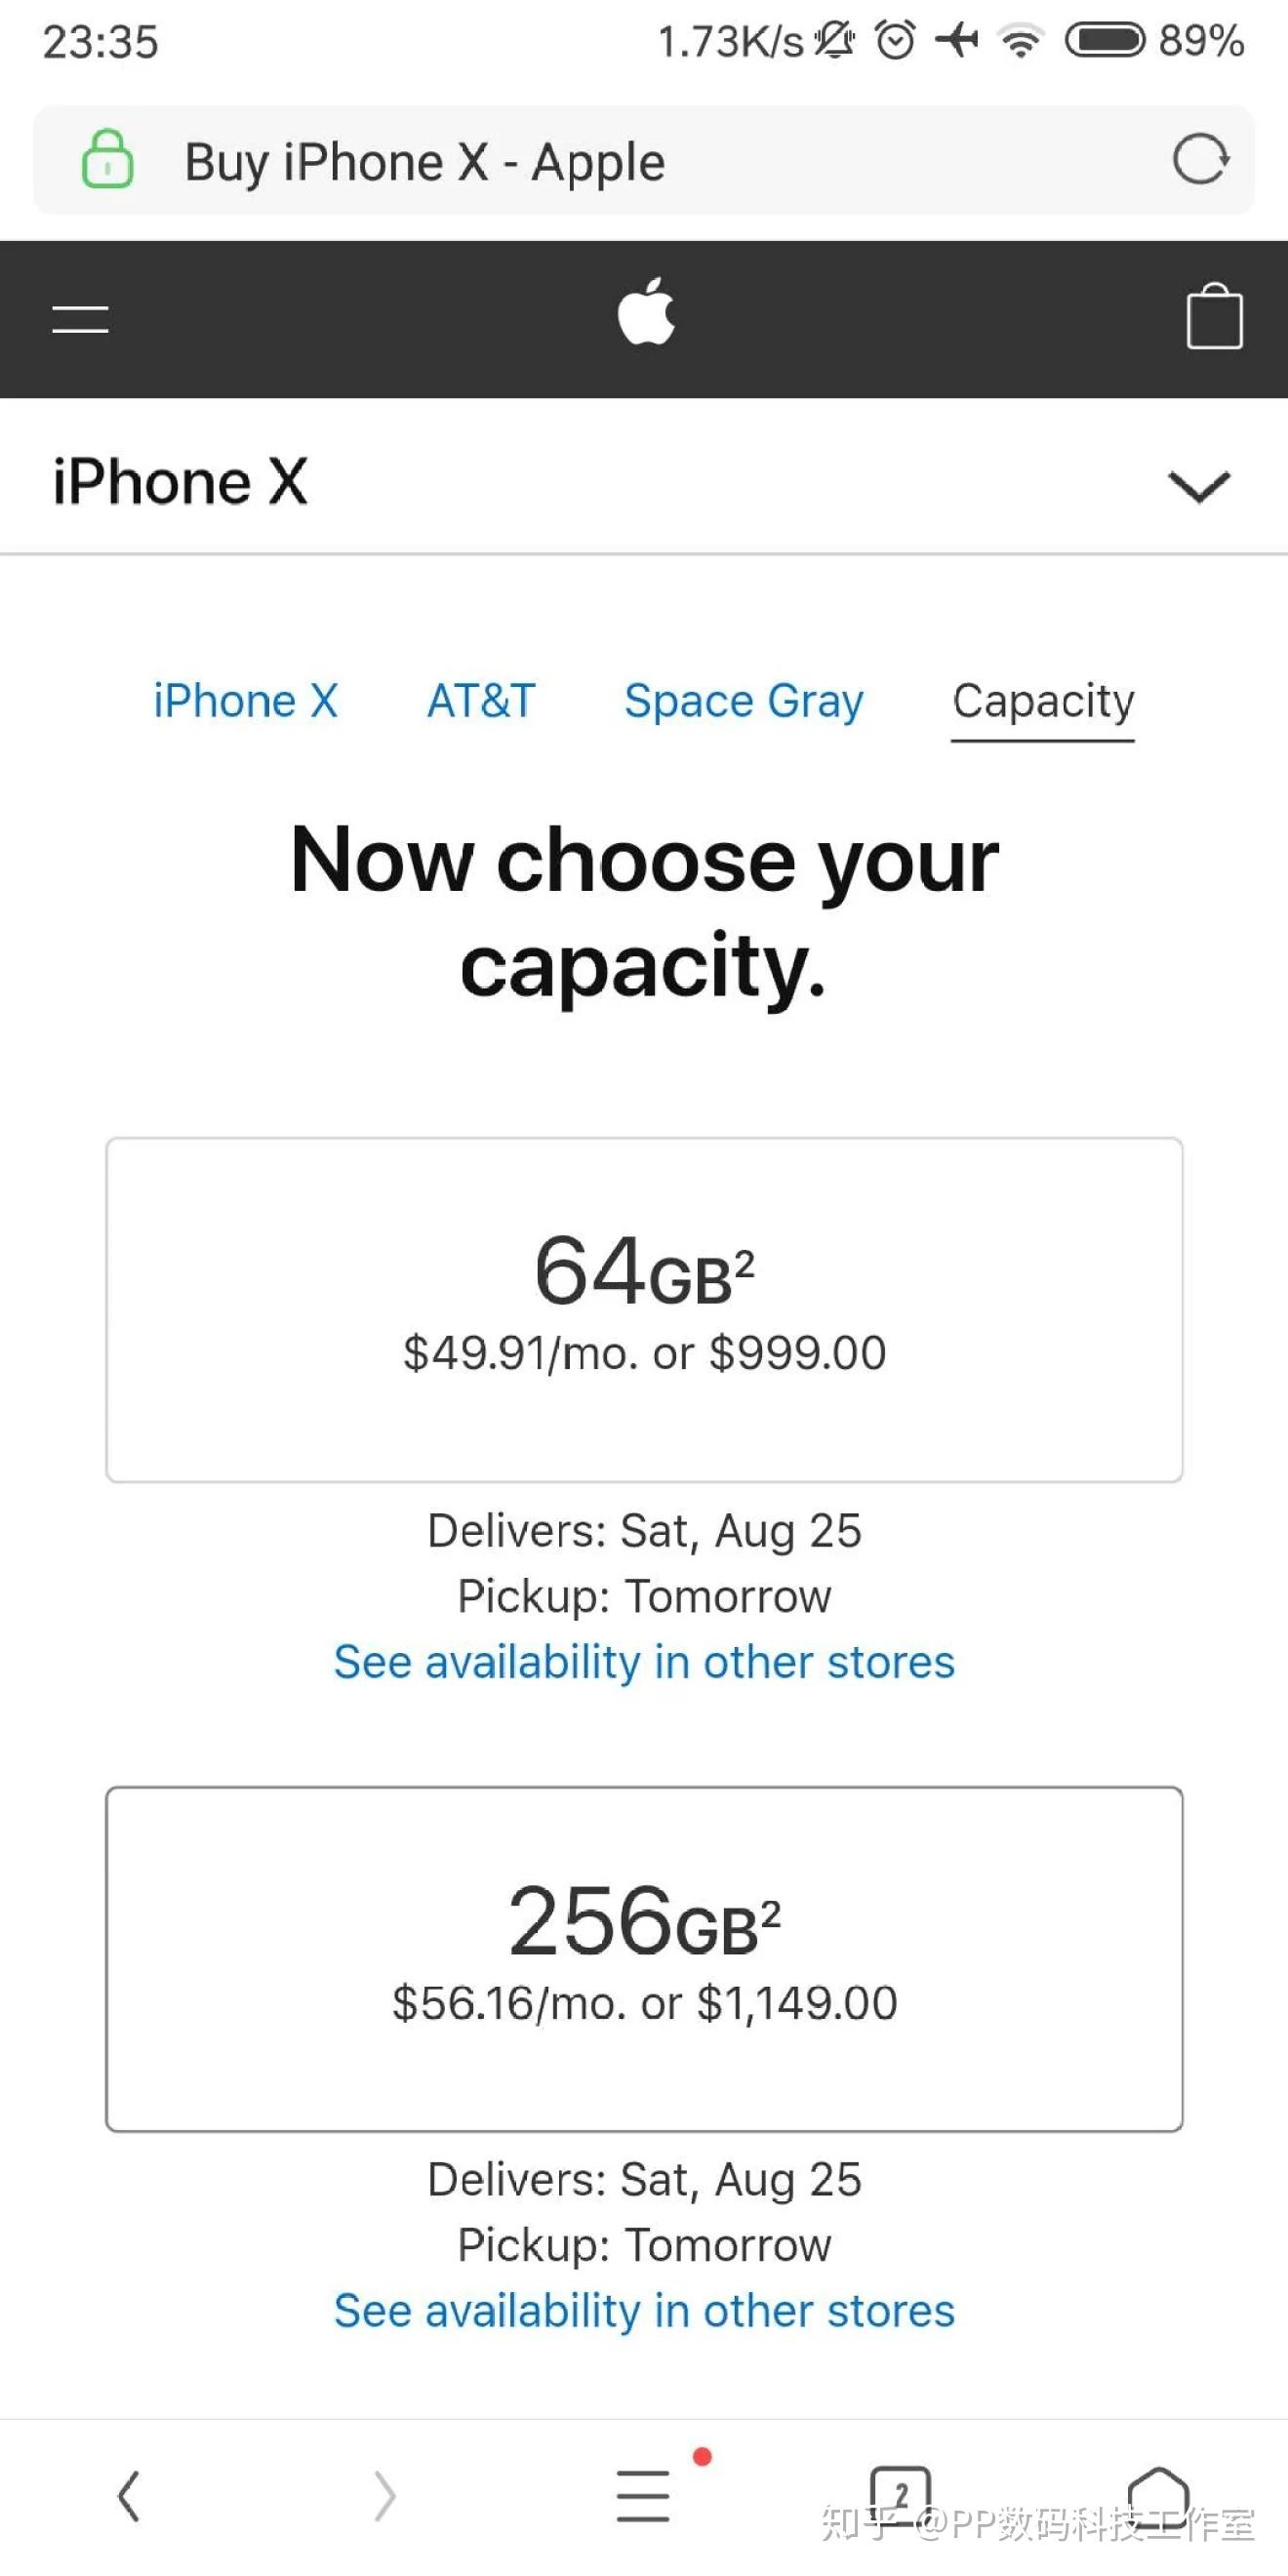Viewport: 1288px width, 2576px height.
Task: Select the 256GB capacity option
Action: [644, 1959]
